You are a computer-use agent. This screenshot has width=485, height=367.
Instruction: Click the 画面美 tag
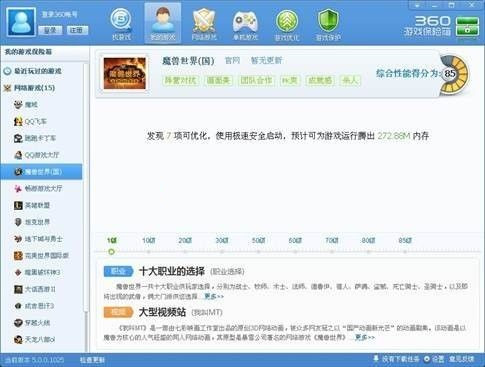click(218, 80)
